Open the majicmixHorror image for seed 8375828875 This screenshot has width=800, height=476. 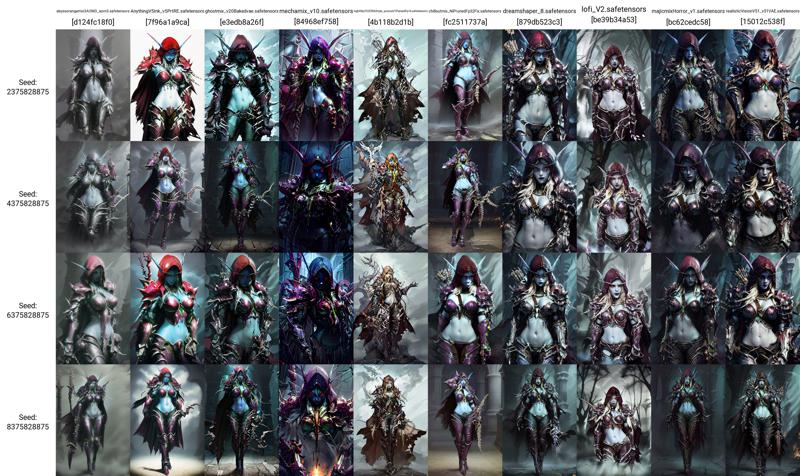(688, 420)
